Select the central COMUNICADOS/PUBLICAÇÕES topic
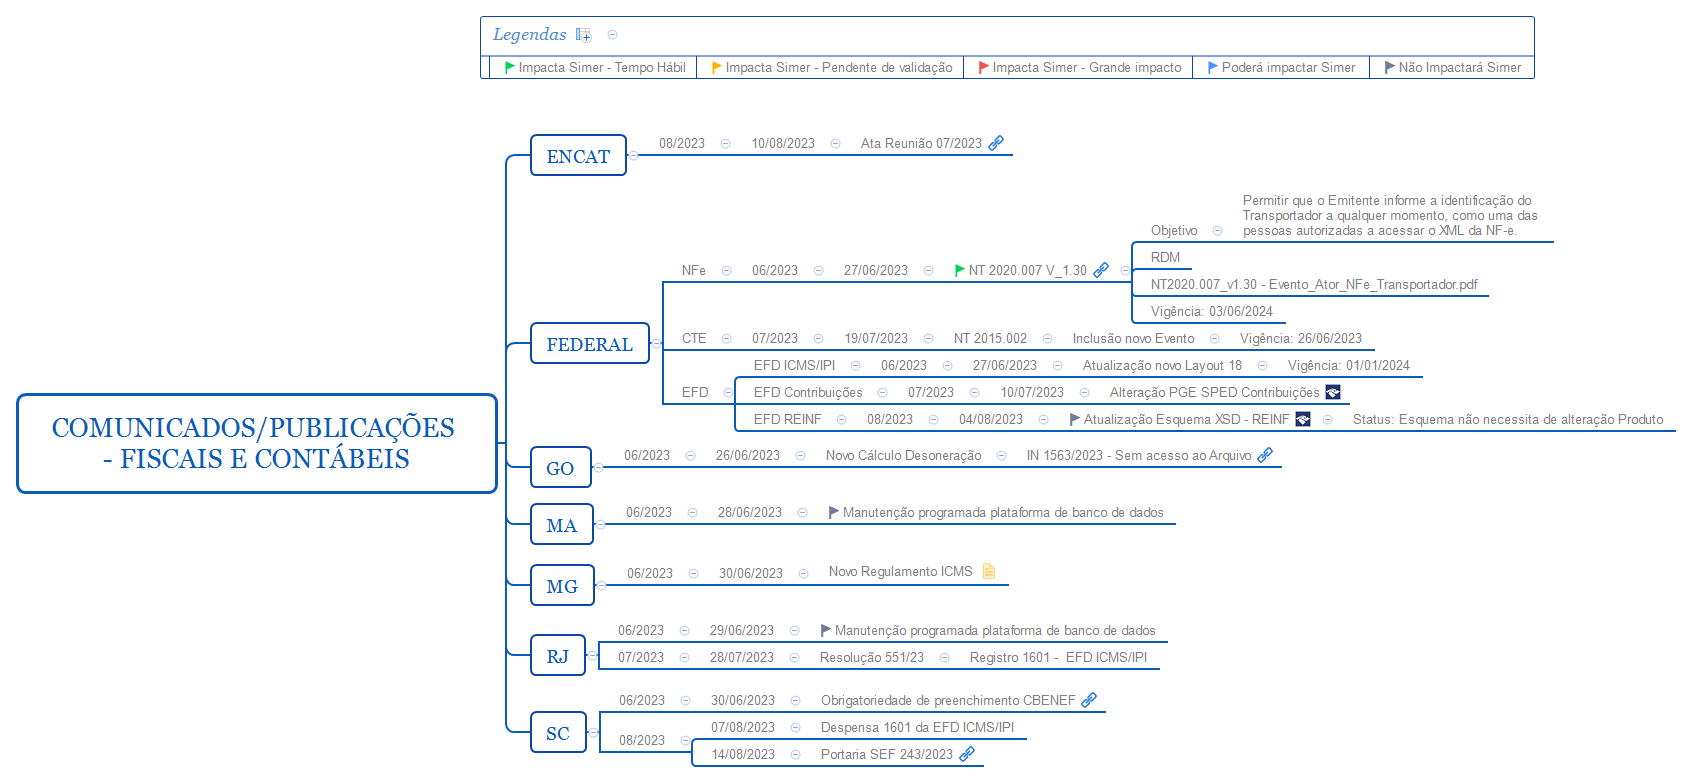Image resolution: width=1693 pixels, height=782 pixels. pyautogui.click(x=257, y=443)
